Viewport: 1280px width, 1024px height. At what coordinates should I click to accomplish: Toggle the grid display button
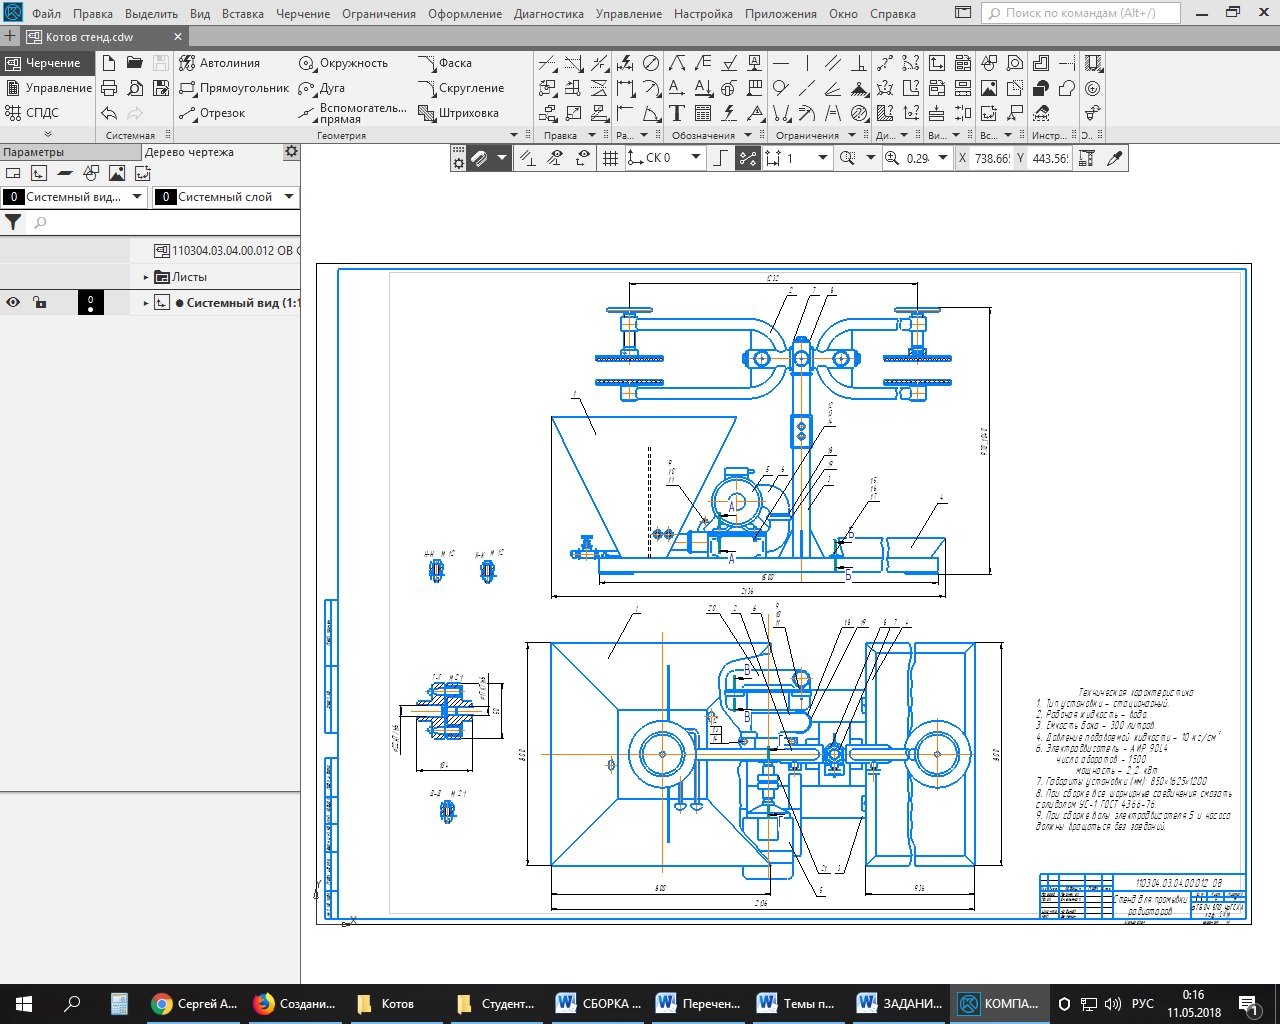(610, 158)
